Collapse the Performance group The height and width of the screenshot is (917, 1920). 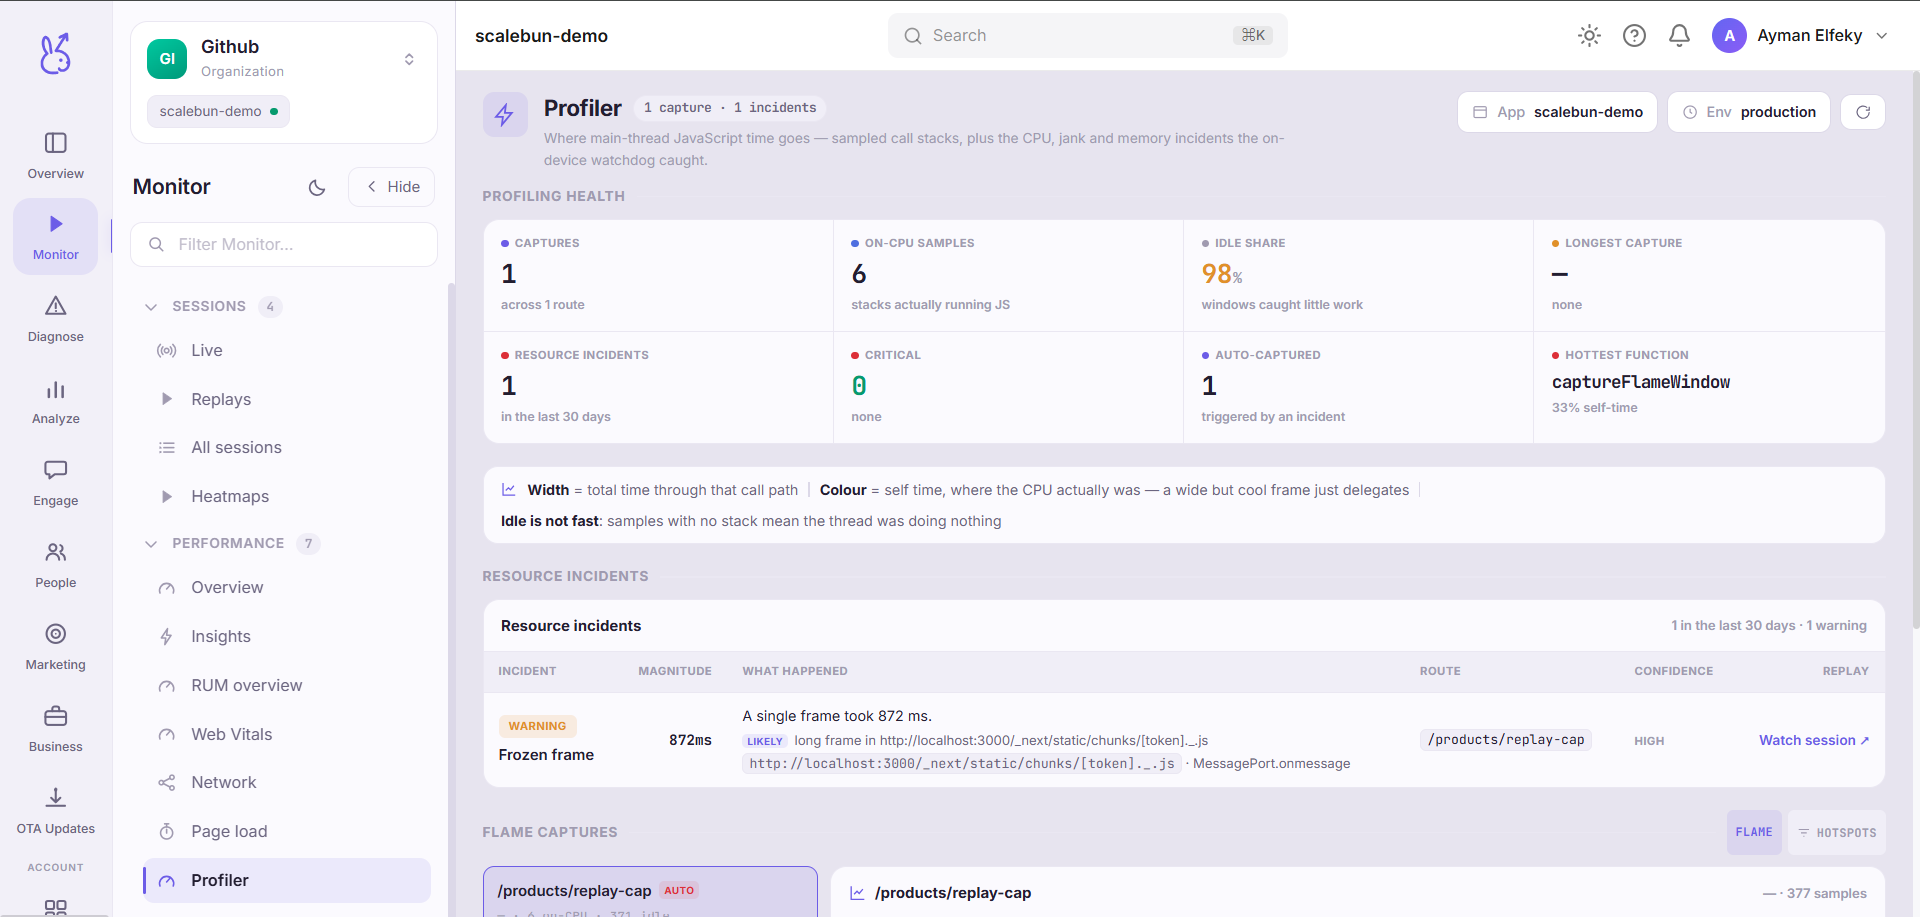point(151,543)
